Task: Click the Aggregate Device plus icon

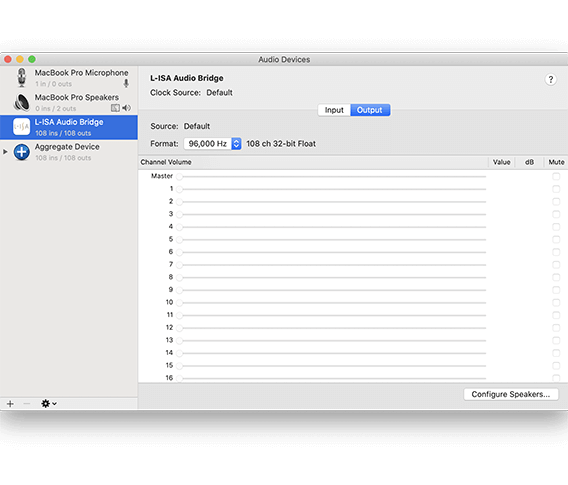Action: 22,152
